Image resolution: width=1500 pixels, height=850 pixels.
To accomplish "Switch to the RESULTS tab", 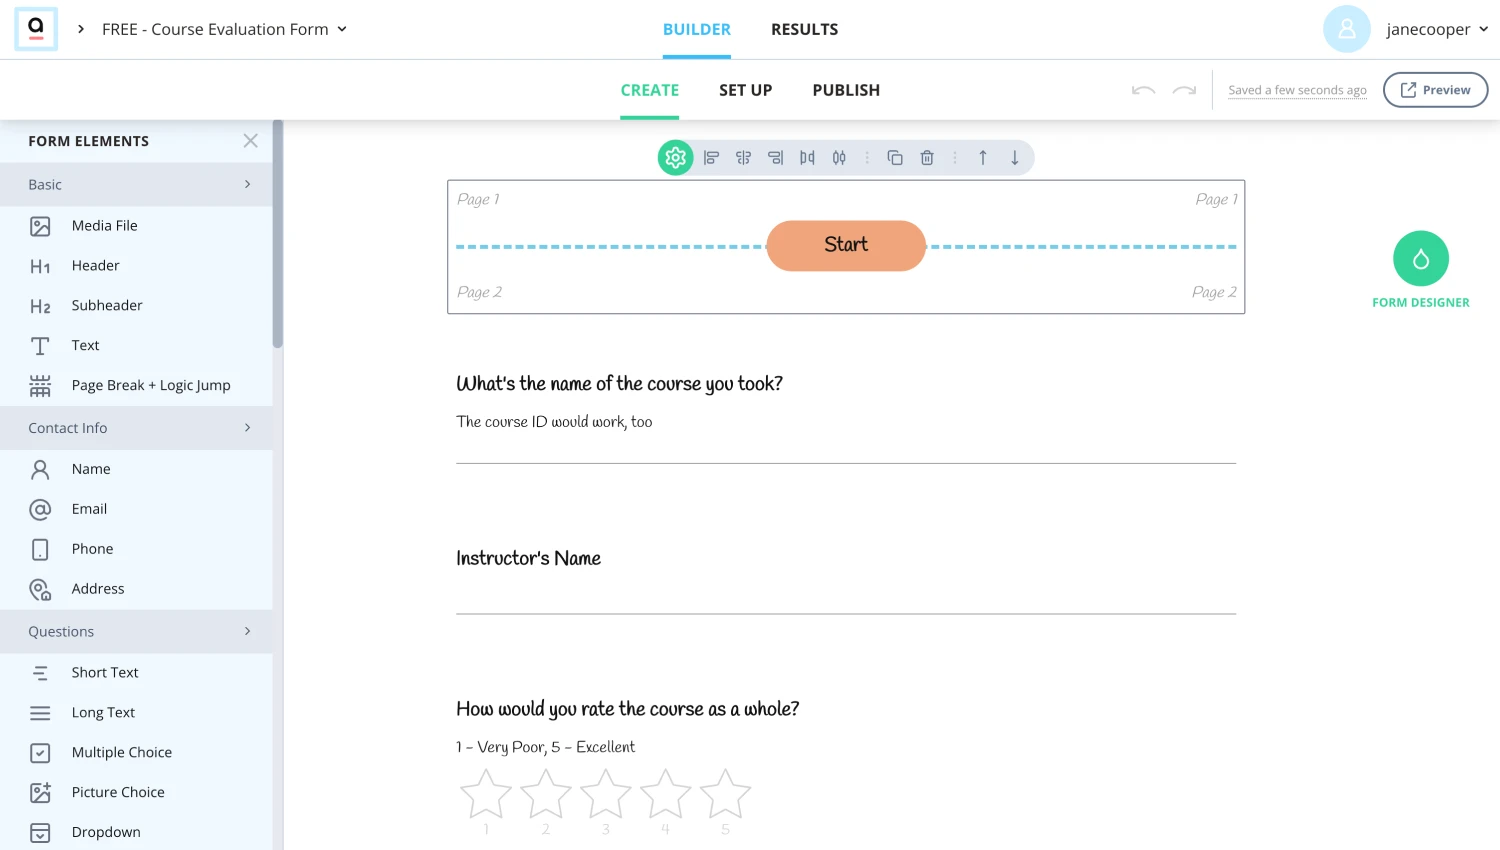I will pos(804,29).
